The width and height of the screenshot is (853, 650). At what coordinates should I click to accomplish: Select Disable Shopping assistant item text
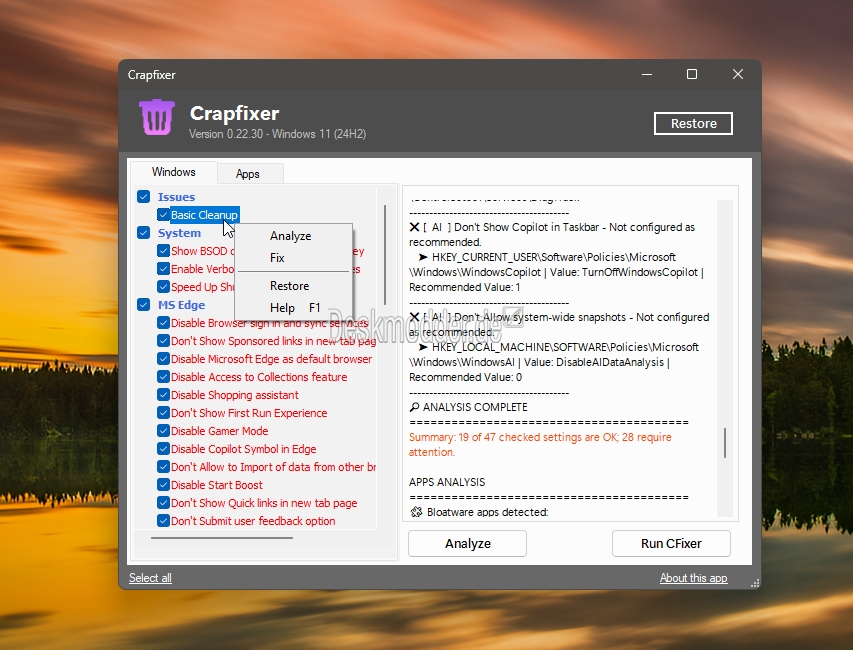(x=235, y=395)
